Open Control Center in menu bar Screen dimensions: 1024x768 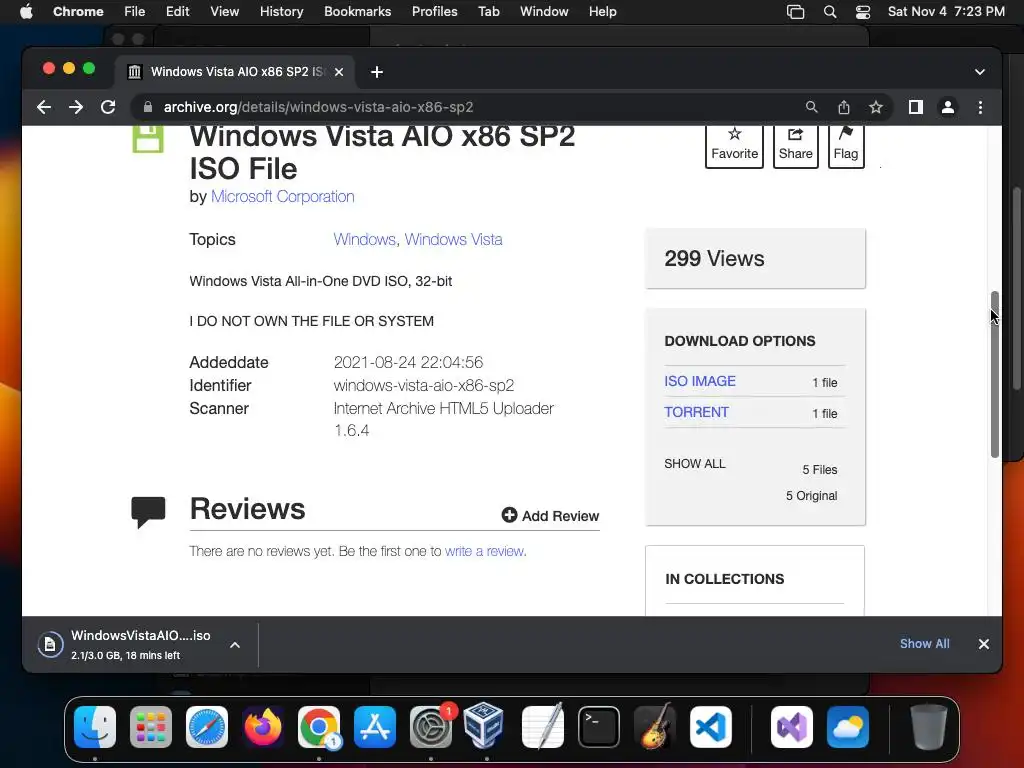pyautogui.click(x=863, y=12)
